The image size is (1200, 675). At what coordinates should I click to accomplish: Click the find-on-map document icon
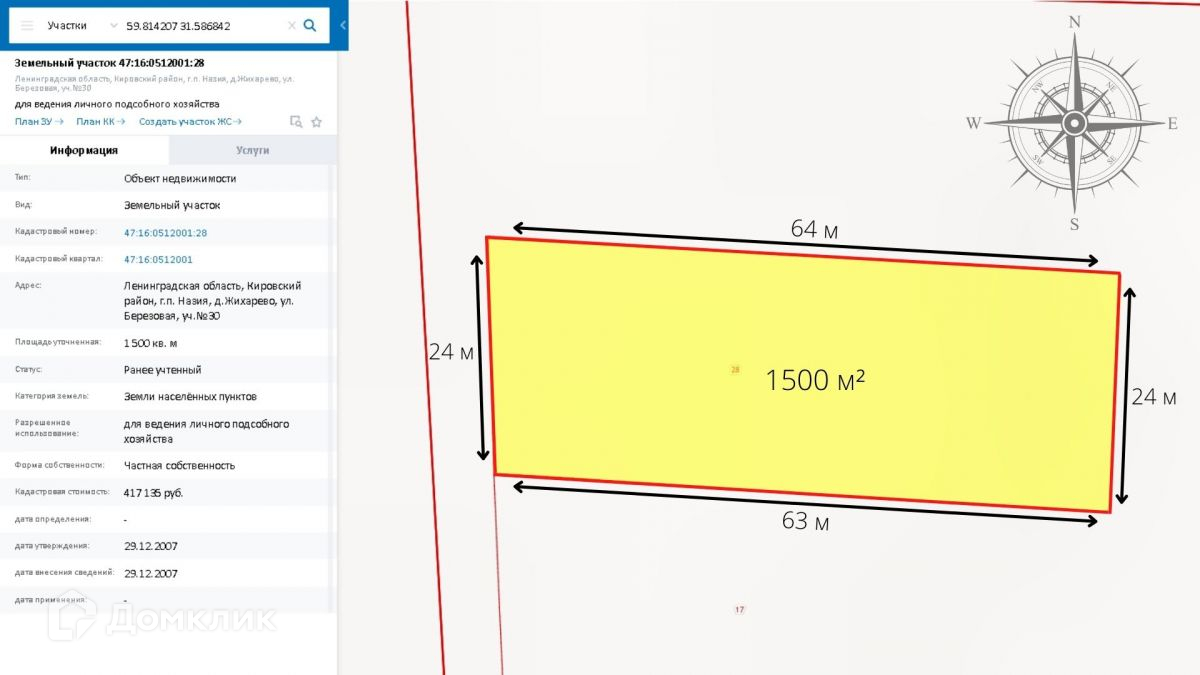(x=296, y=122)
